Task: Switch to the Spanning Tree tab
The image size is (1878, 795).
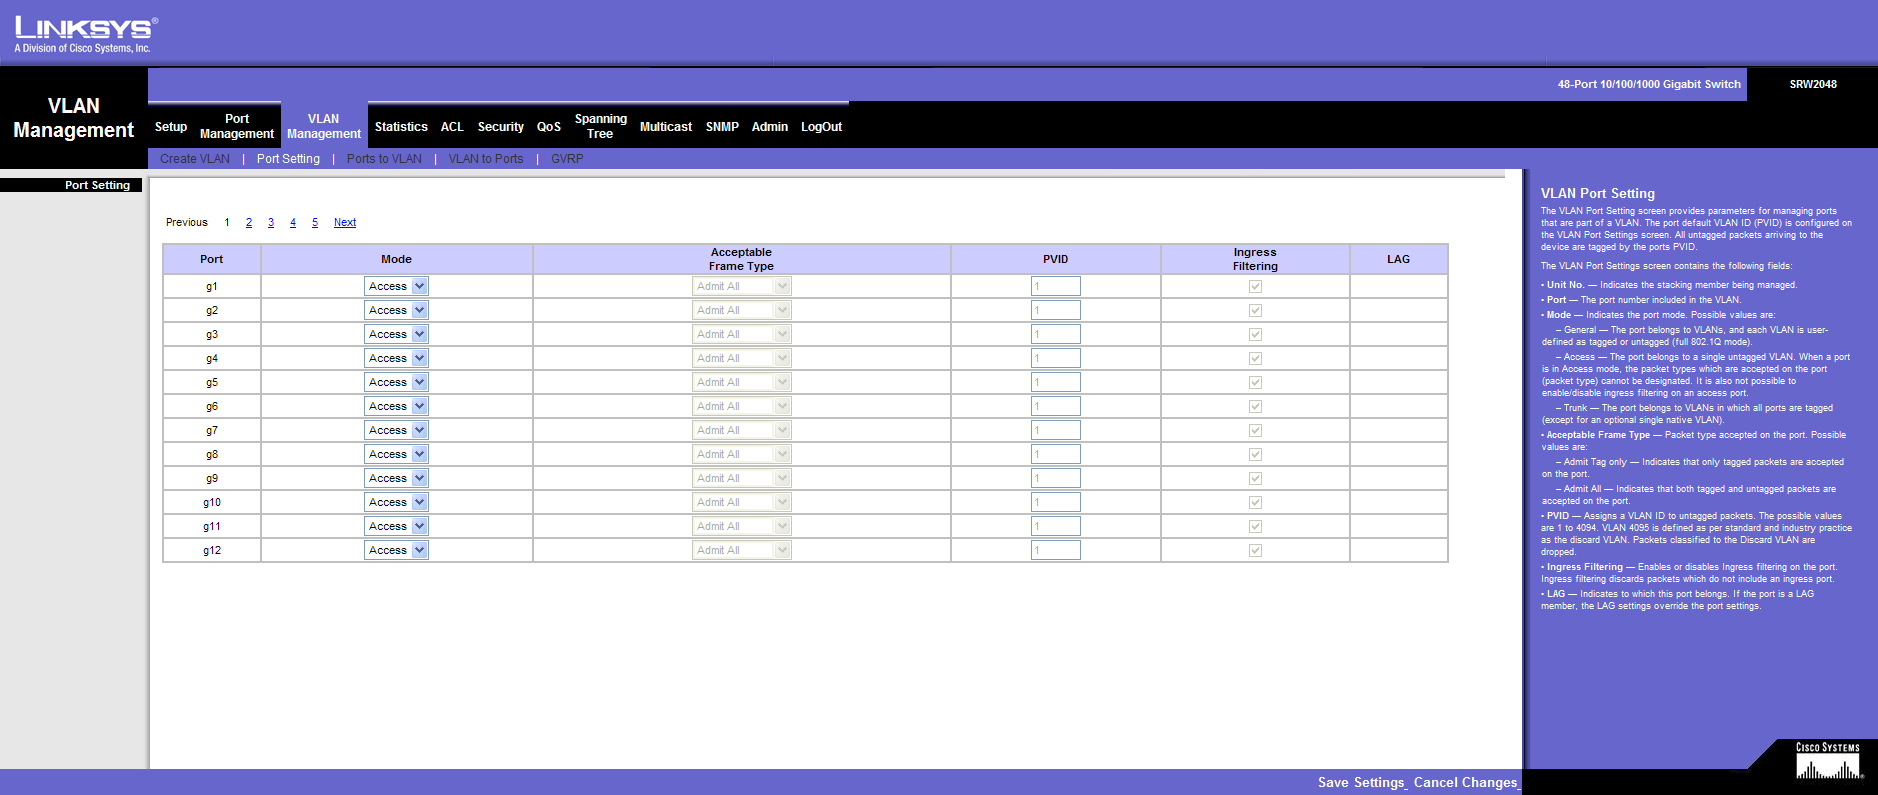Action: pos(600,126)
